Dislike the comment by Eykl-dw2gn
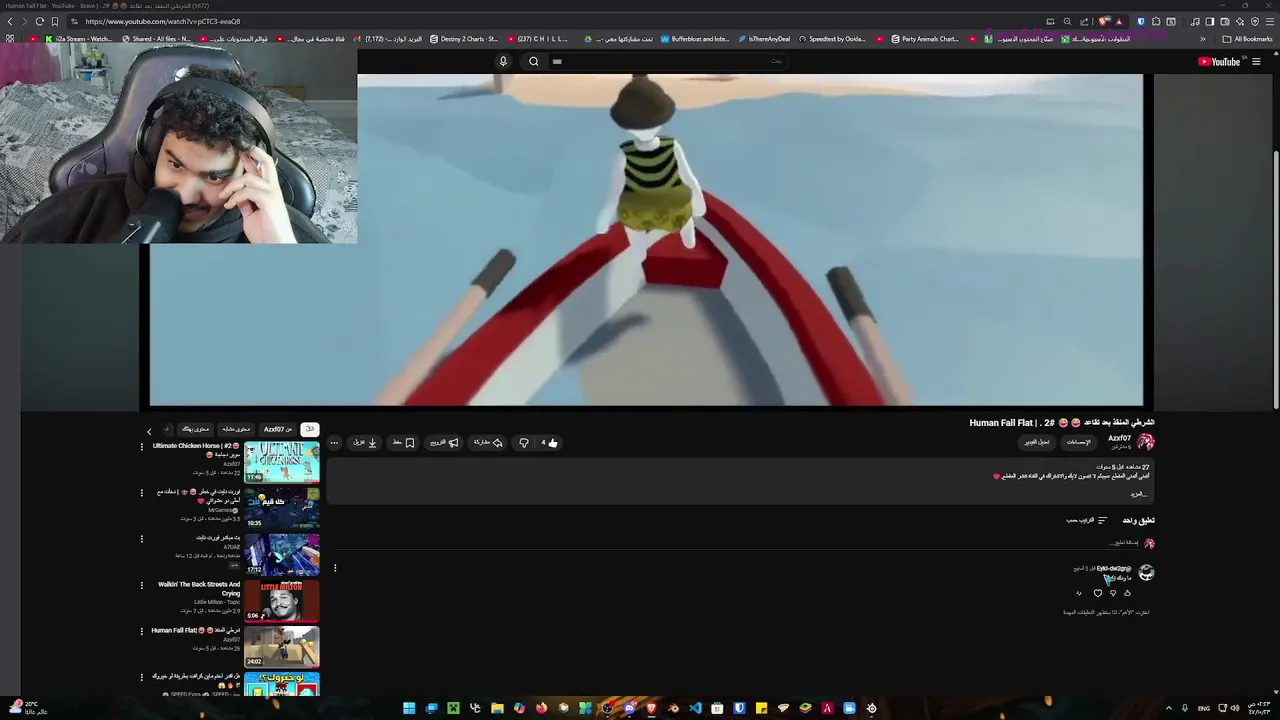 [1112, 593]
